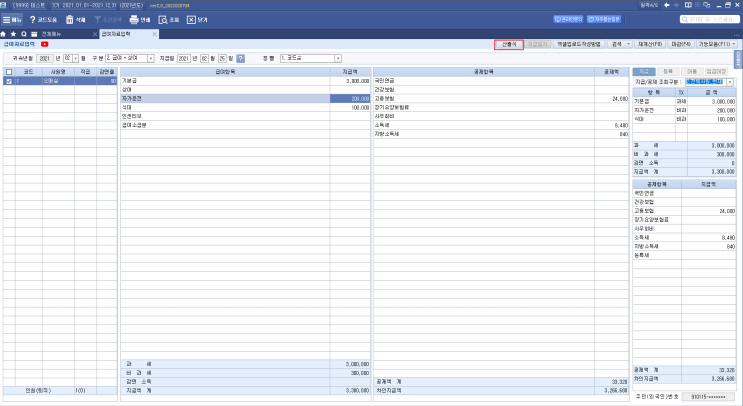Click the 산출식 button
The height and width of the screenshot is (406, 743).
point(509,44)
